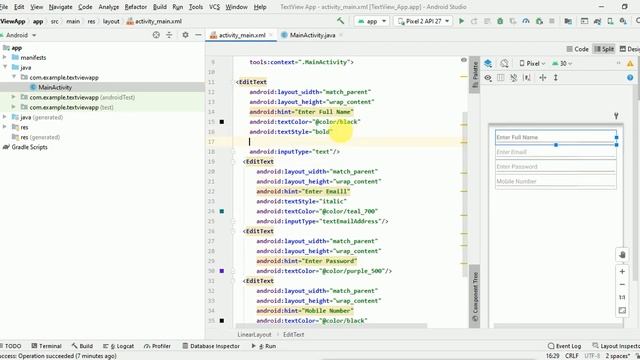Image resolution: width=640 pixels, height=360 pixels.
Task: Open the AVD Manager icon in the toolbar
Action: (x=610, y=21)
